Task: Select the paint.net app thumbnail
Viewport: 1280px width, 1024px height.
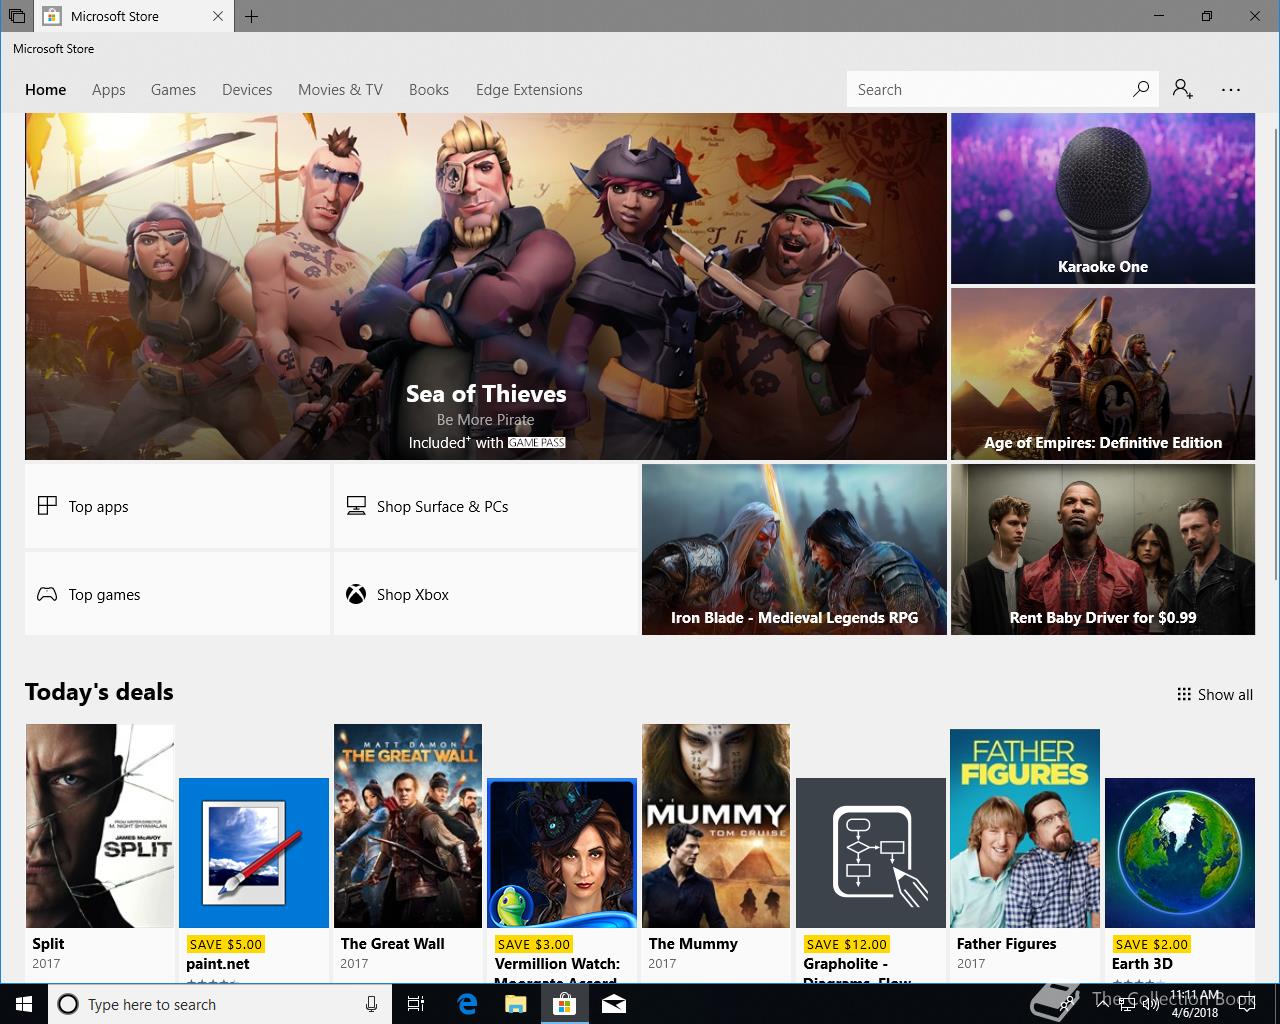Action: (x=254, y=853)
